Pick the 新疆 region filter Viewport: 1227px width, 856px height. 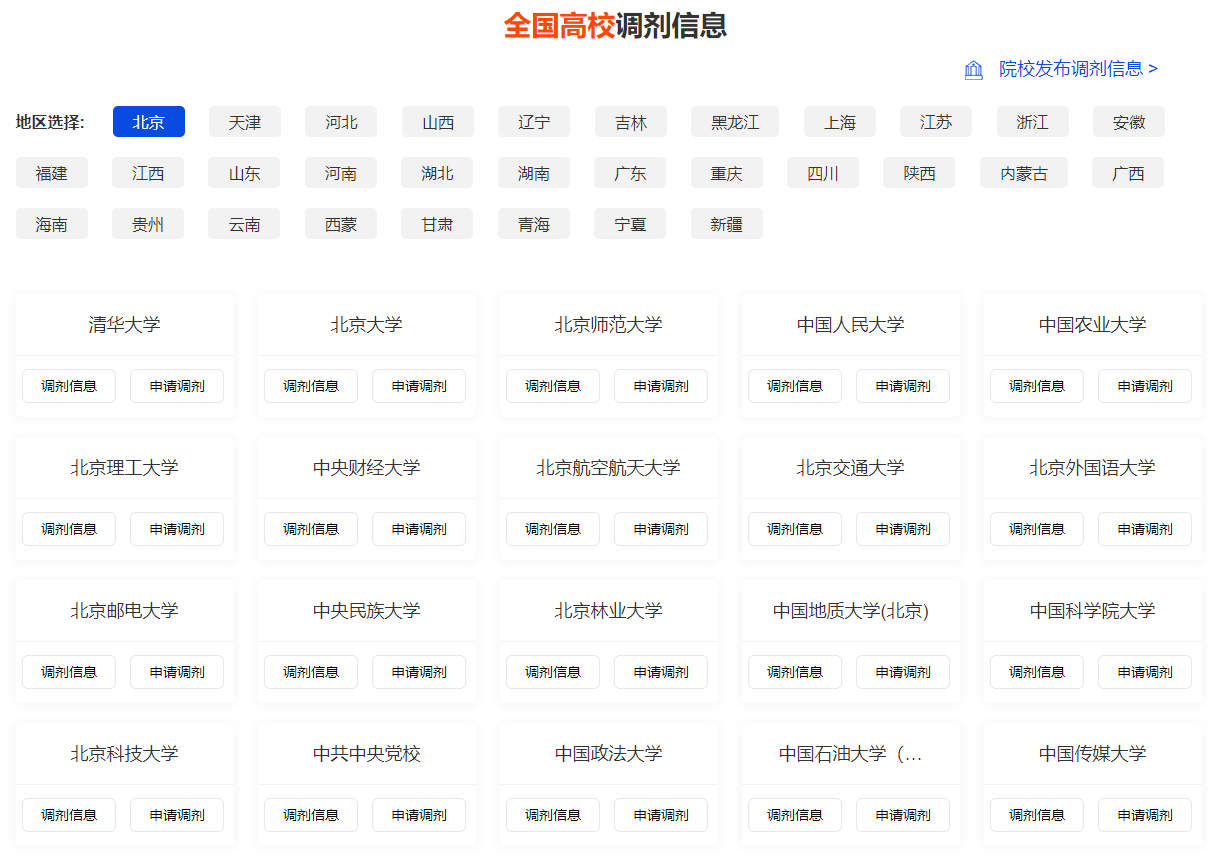coord(727,224)
